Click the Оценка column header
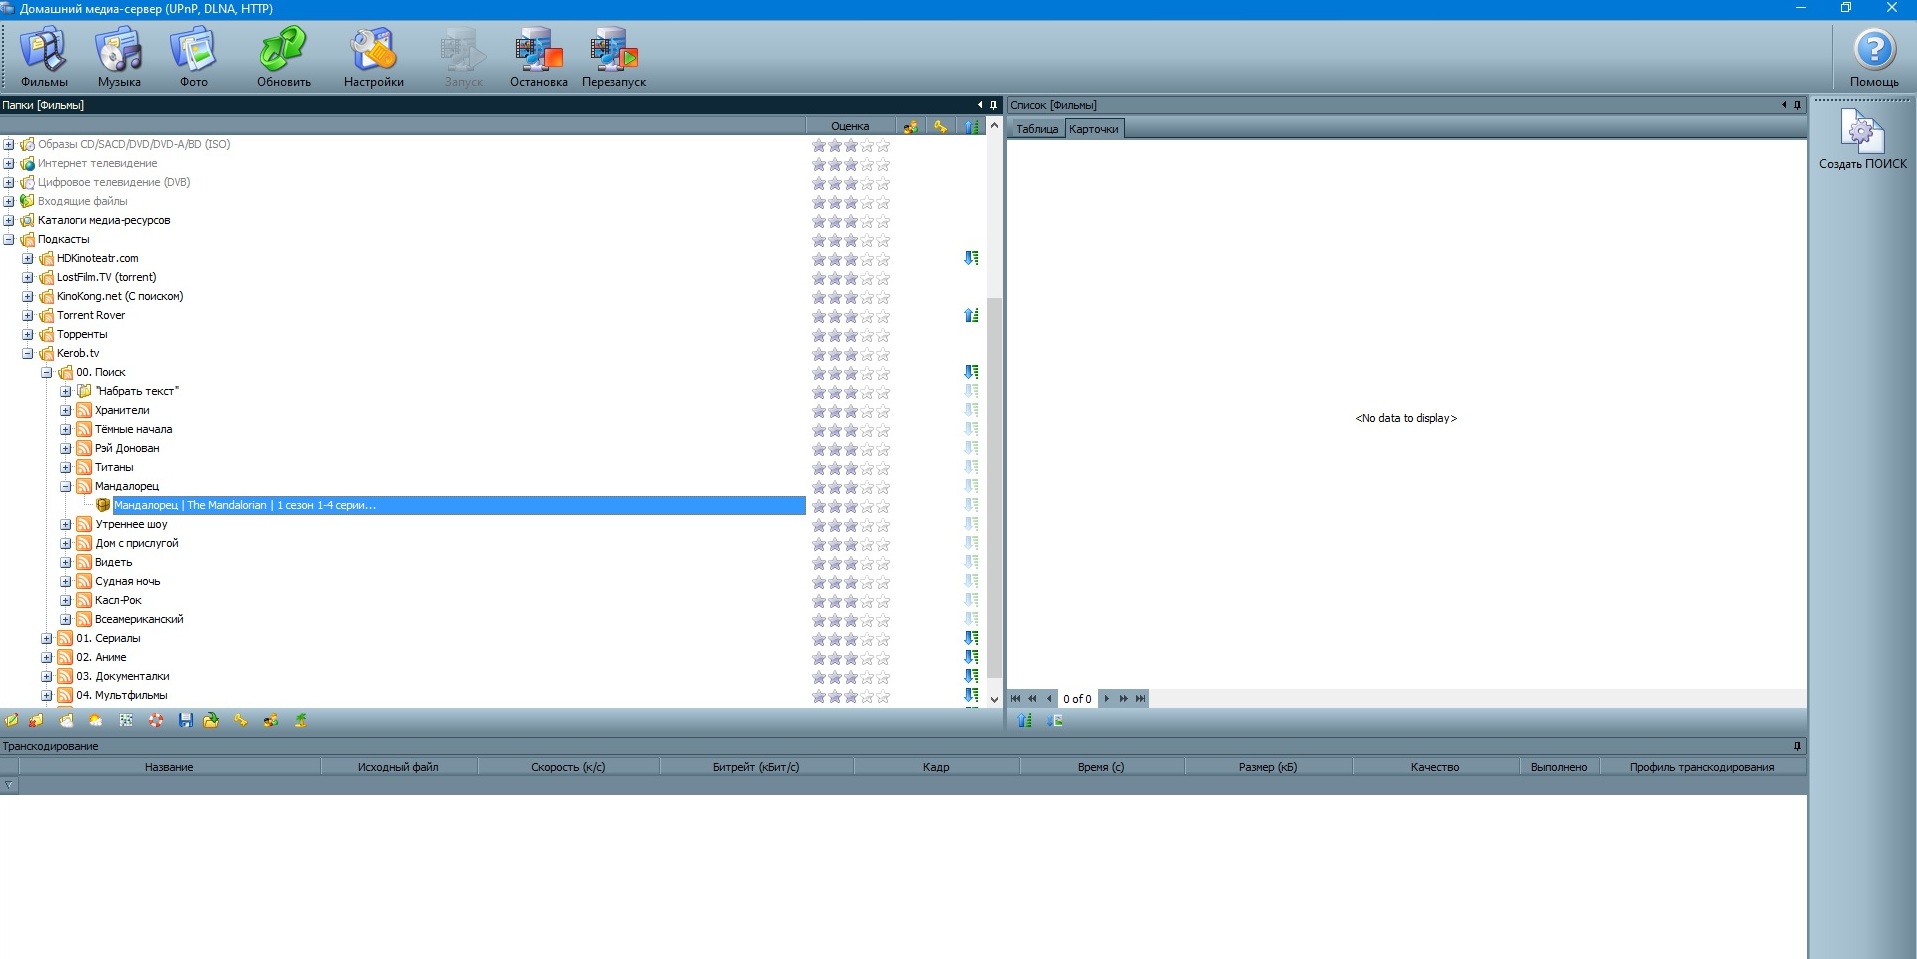 tap(849, 126)
